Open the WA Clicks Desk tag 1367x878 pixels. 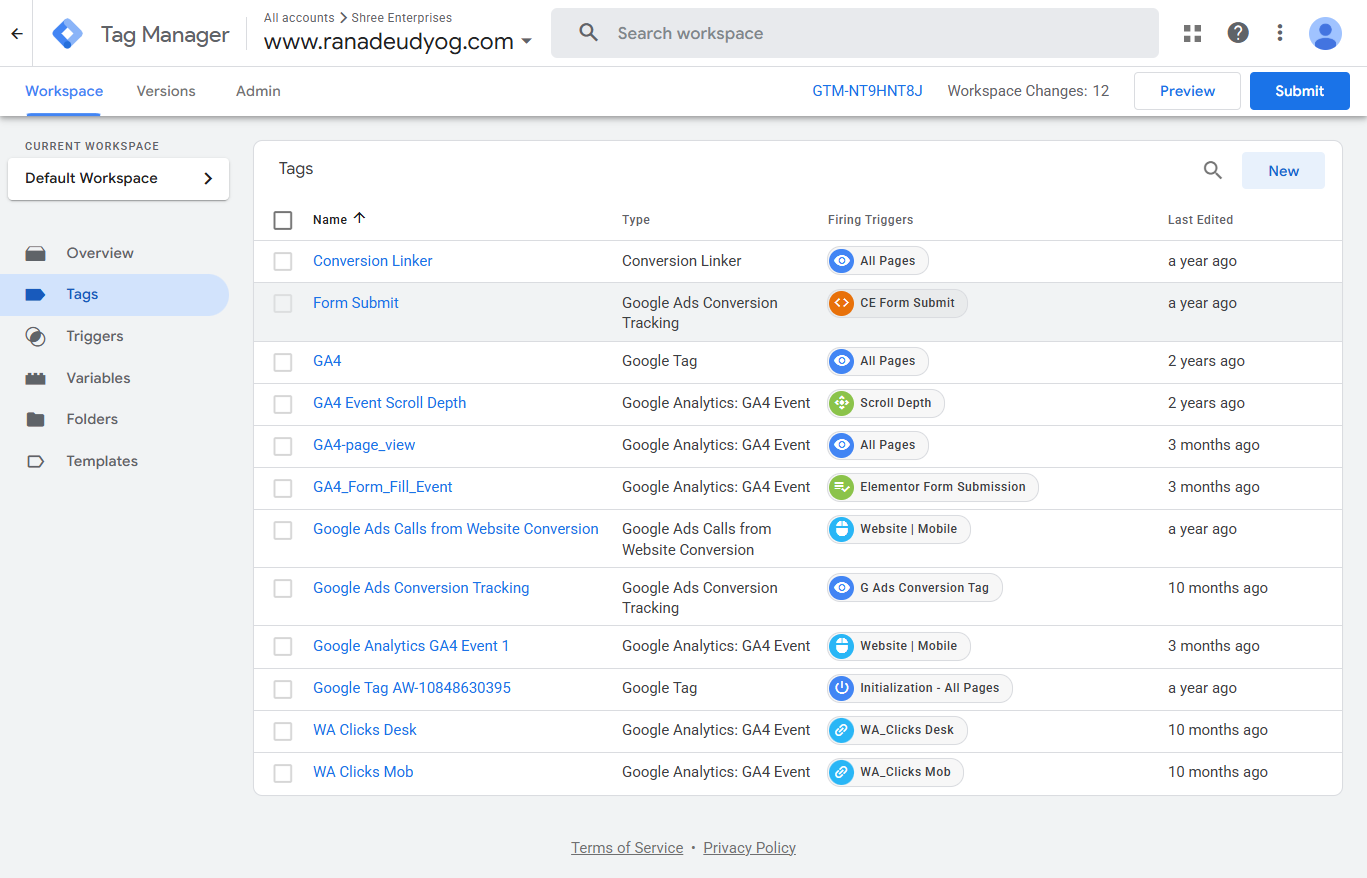click(x=365, y=730)
